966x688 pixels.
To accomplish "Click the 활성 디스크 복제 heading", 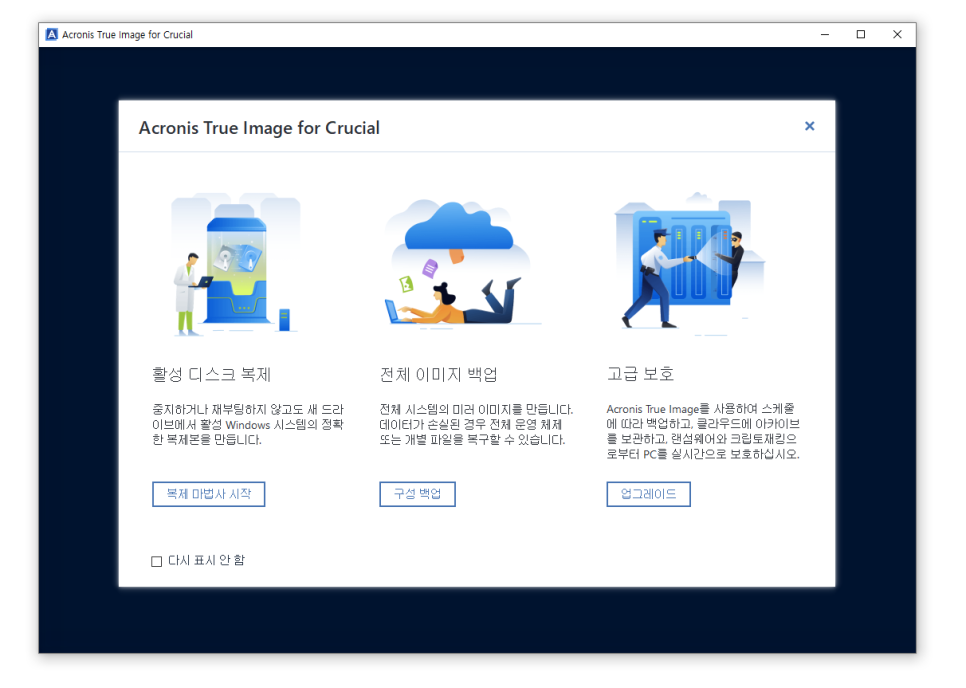I will (211, 374).
